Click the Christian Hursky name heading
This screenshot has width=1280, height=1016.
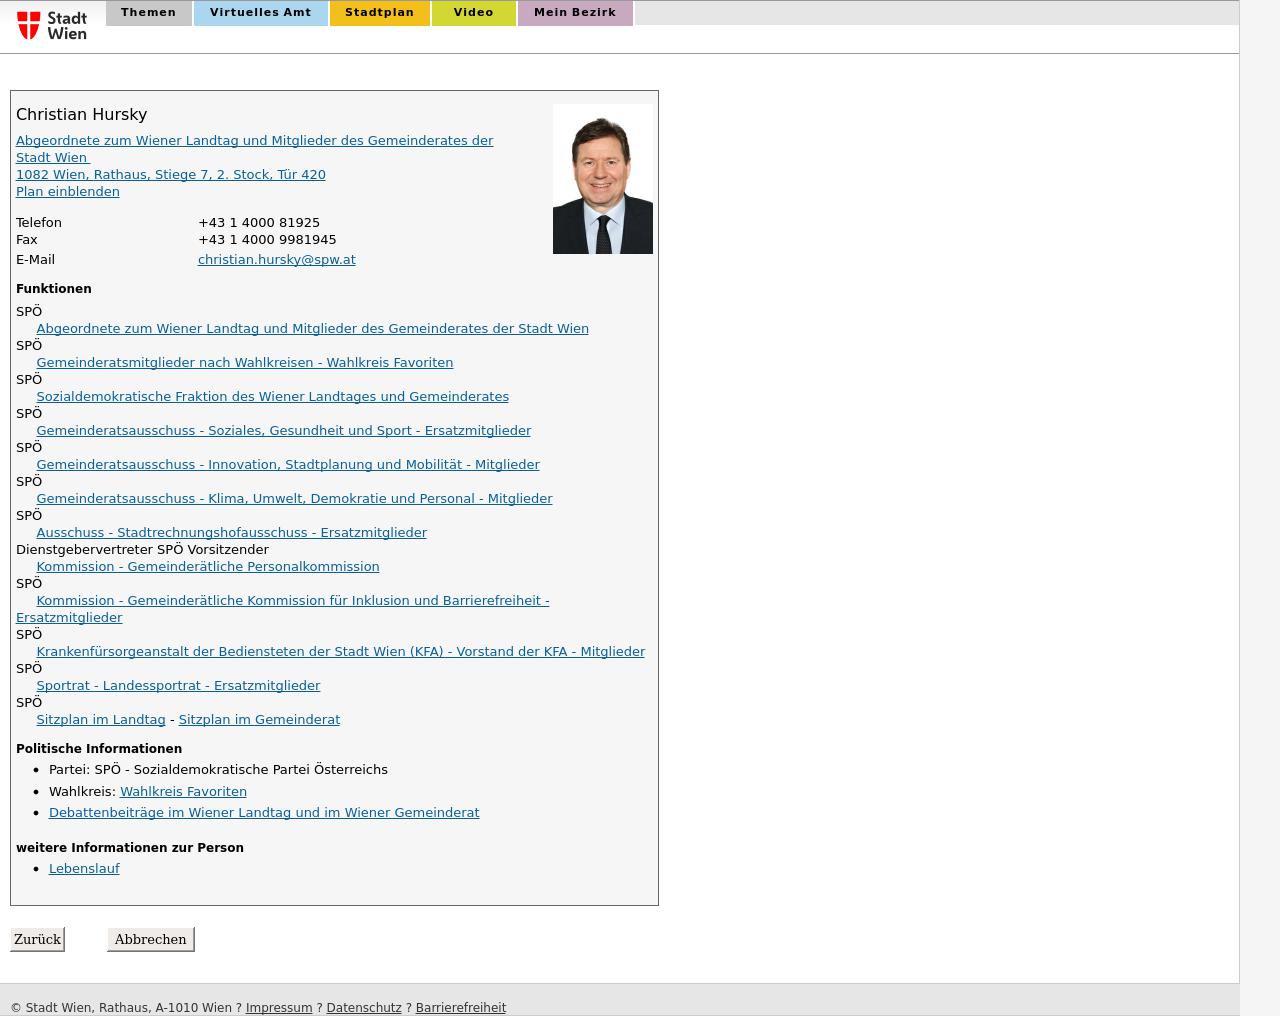(82, 114)
